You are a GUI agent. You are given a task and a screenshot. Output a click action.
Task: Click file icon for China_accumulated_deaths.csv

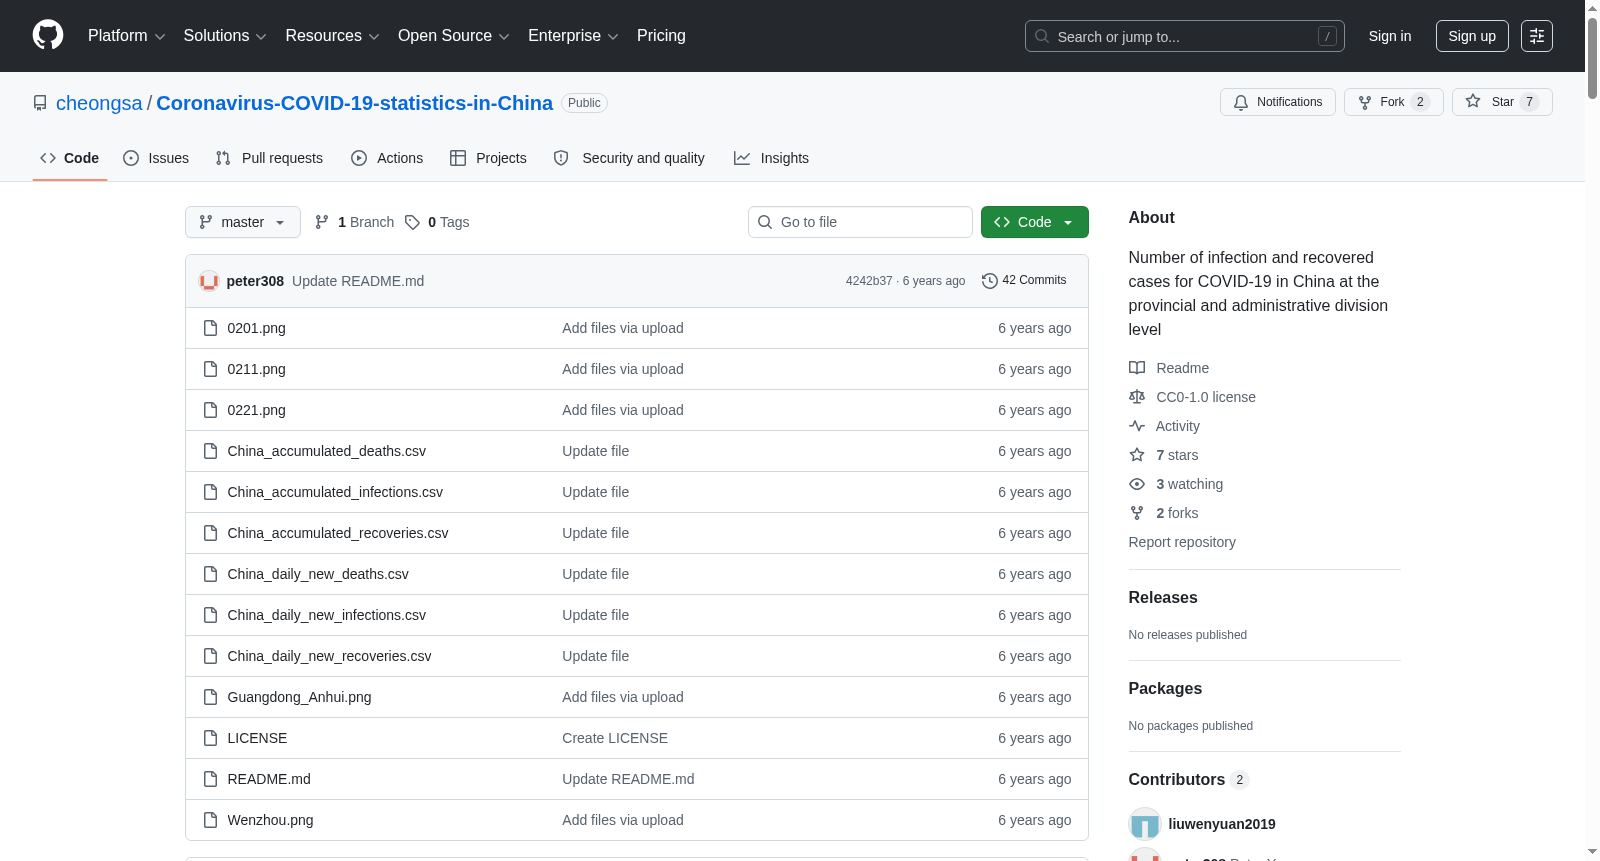pyautogui.click(x=210, y=451)
